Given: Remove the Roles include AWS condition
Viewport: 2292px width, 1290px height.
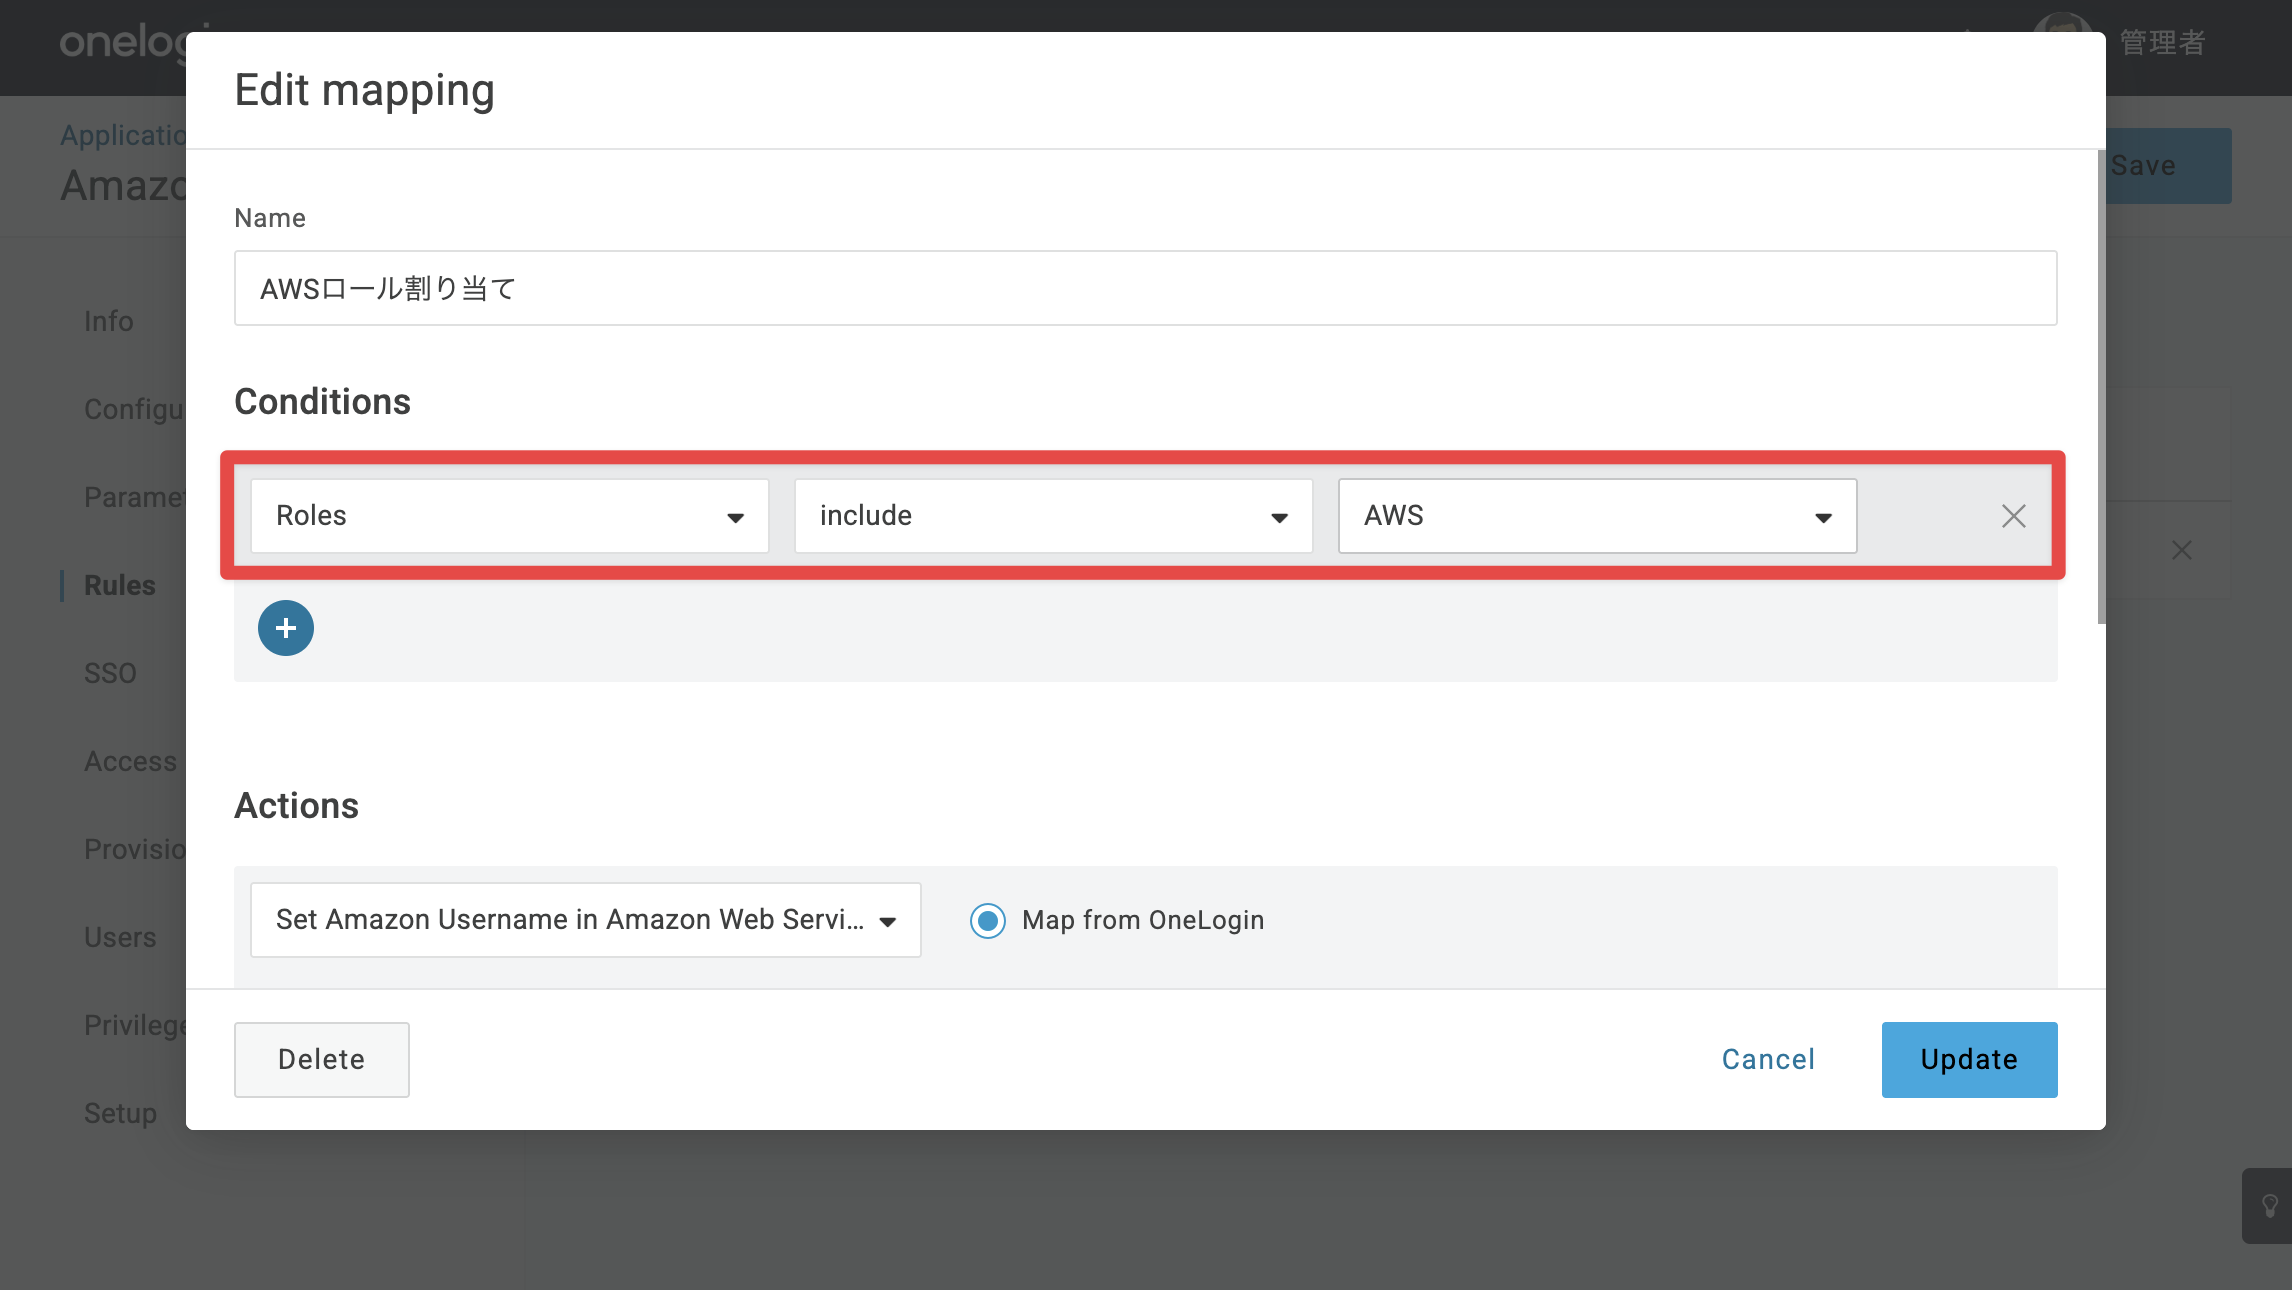Looking at the screenshot, I should click(x=2014, y=516).
